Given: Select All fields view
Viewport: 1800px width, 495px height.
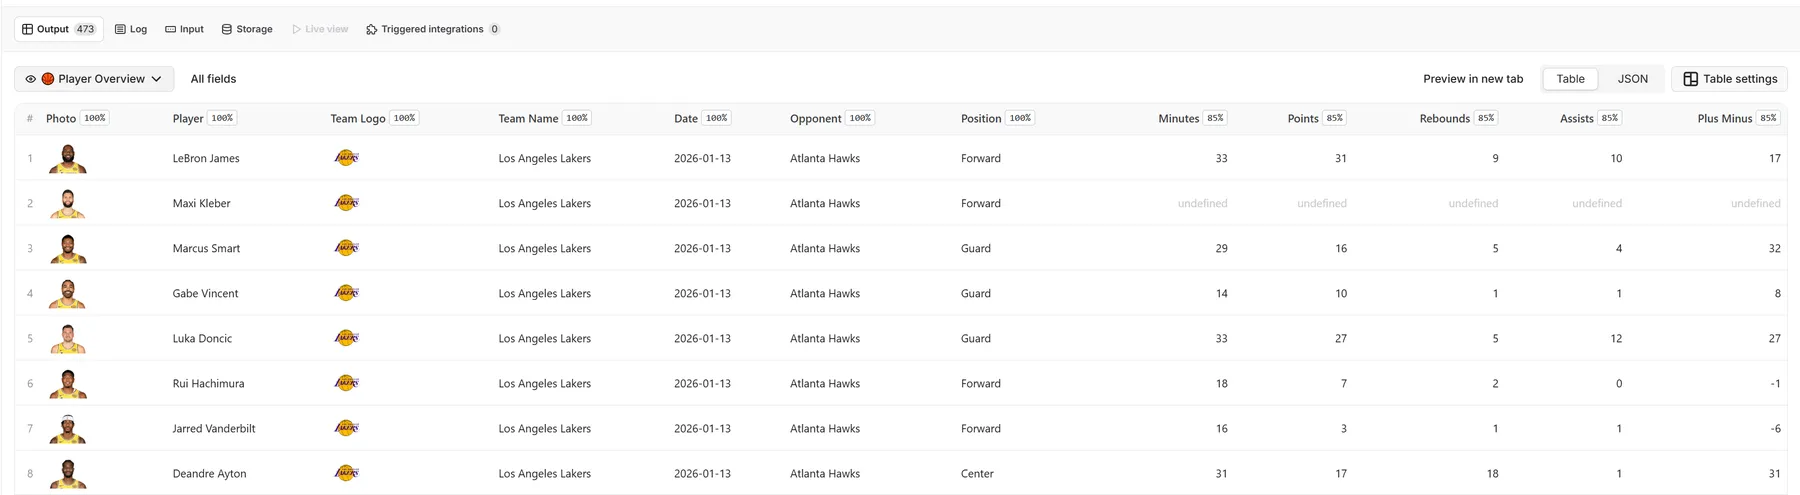Looking at the screenshot, I should click(213, 79).
